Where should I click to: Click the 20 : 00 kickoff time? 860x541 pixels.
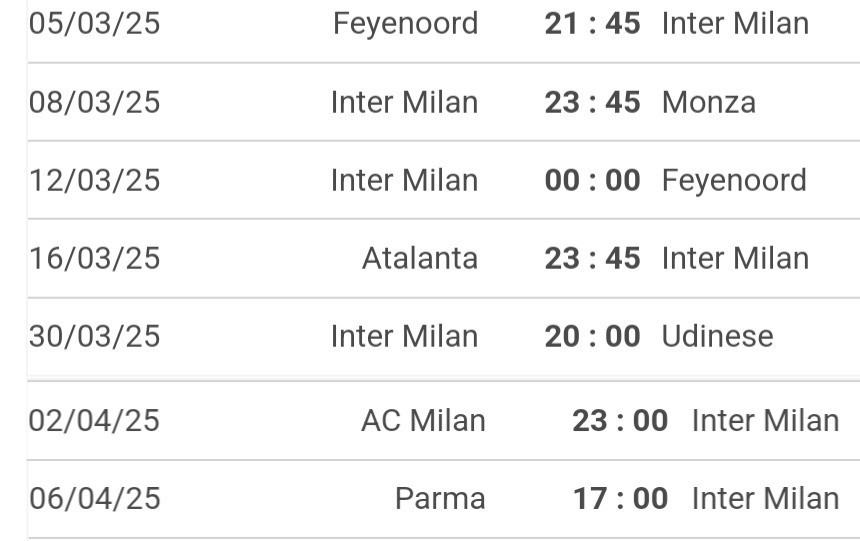(592, 336)
